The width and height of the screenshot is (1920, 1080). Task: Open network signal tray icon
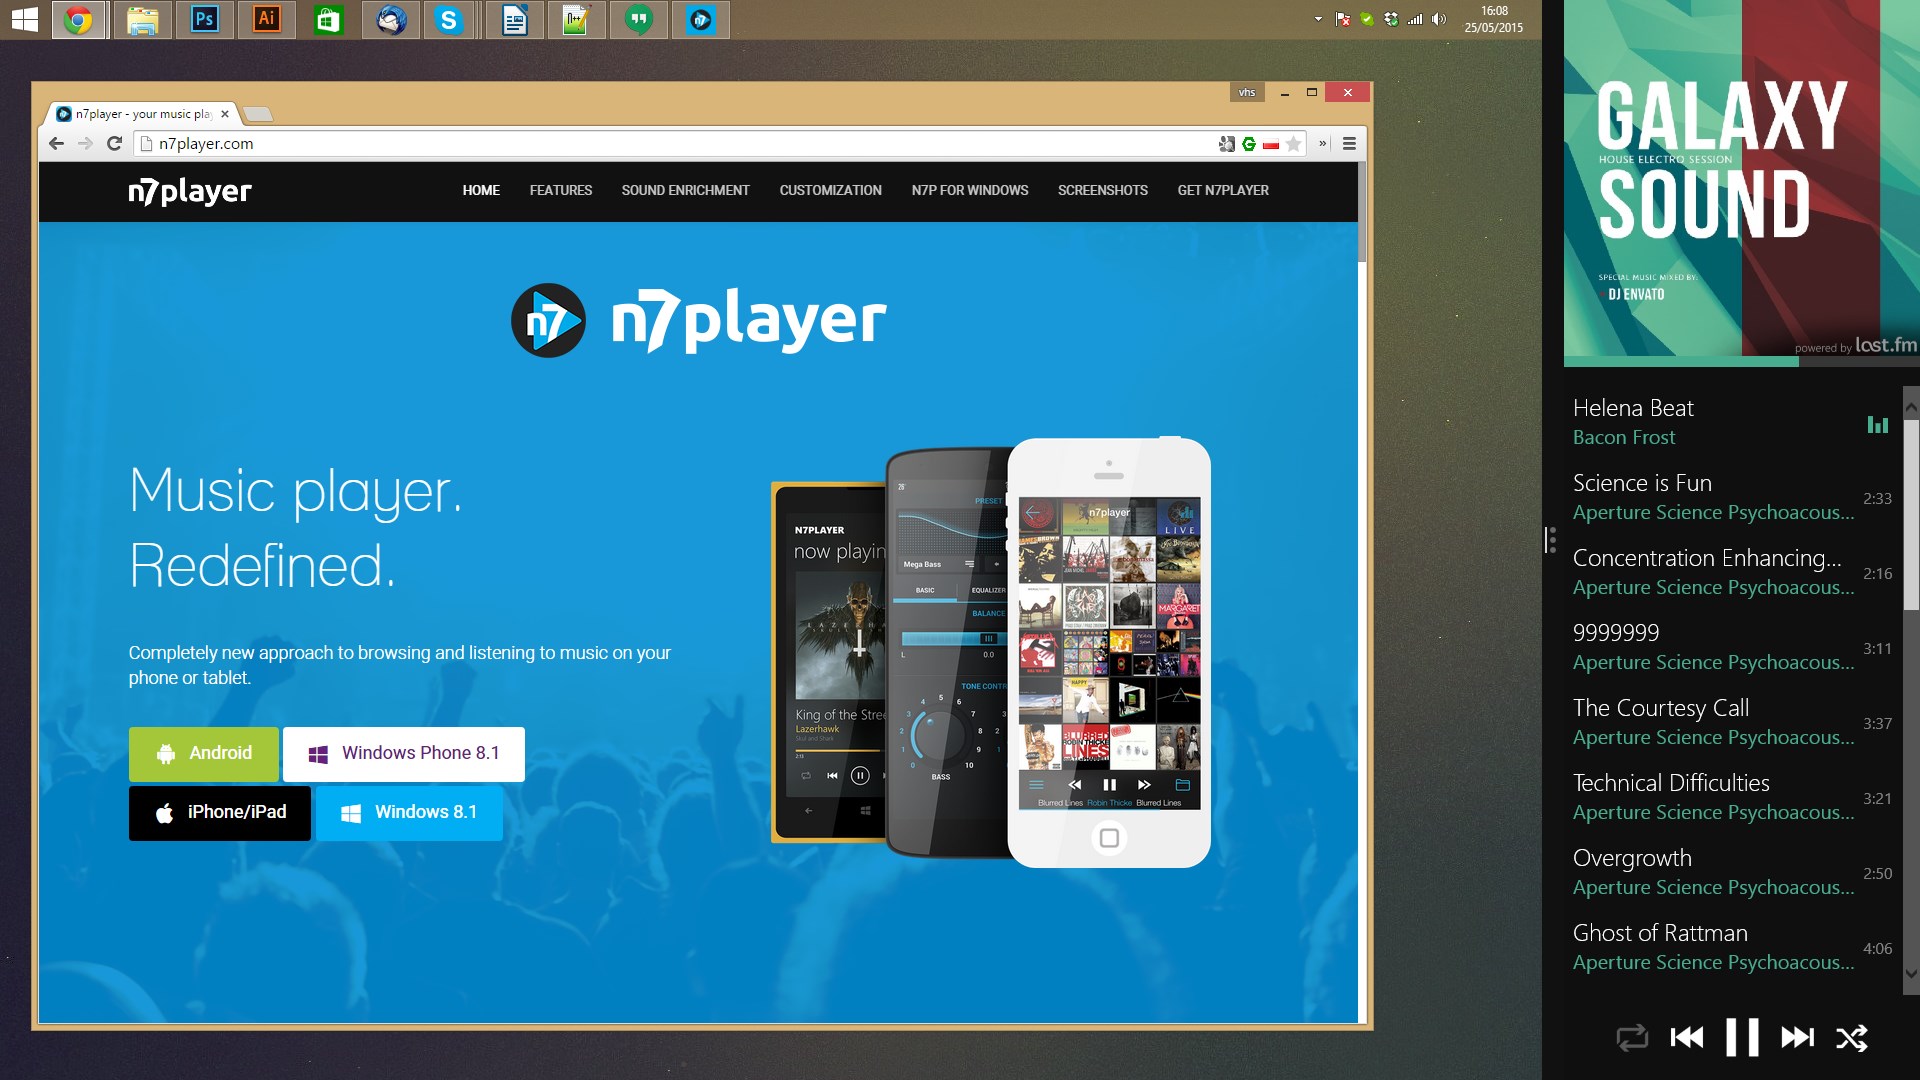[1415, 19]
